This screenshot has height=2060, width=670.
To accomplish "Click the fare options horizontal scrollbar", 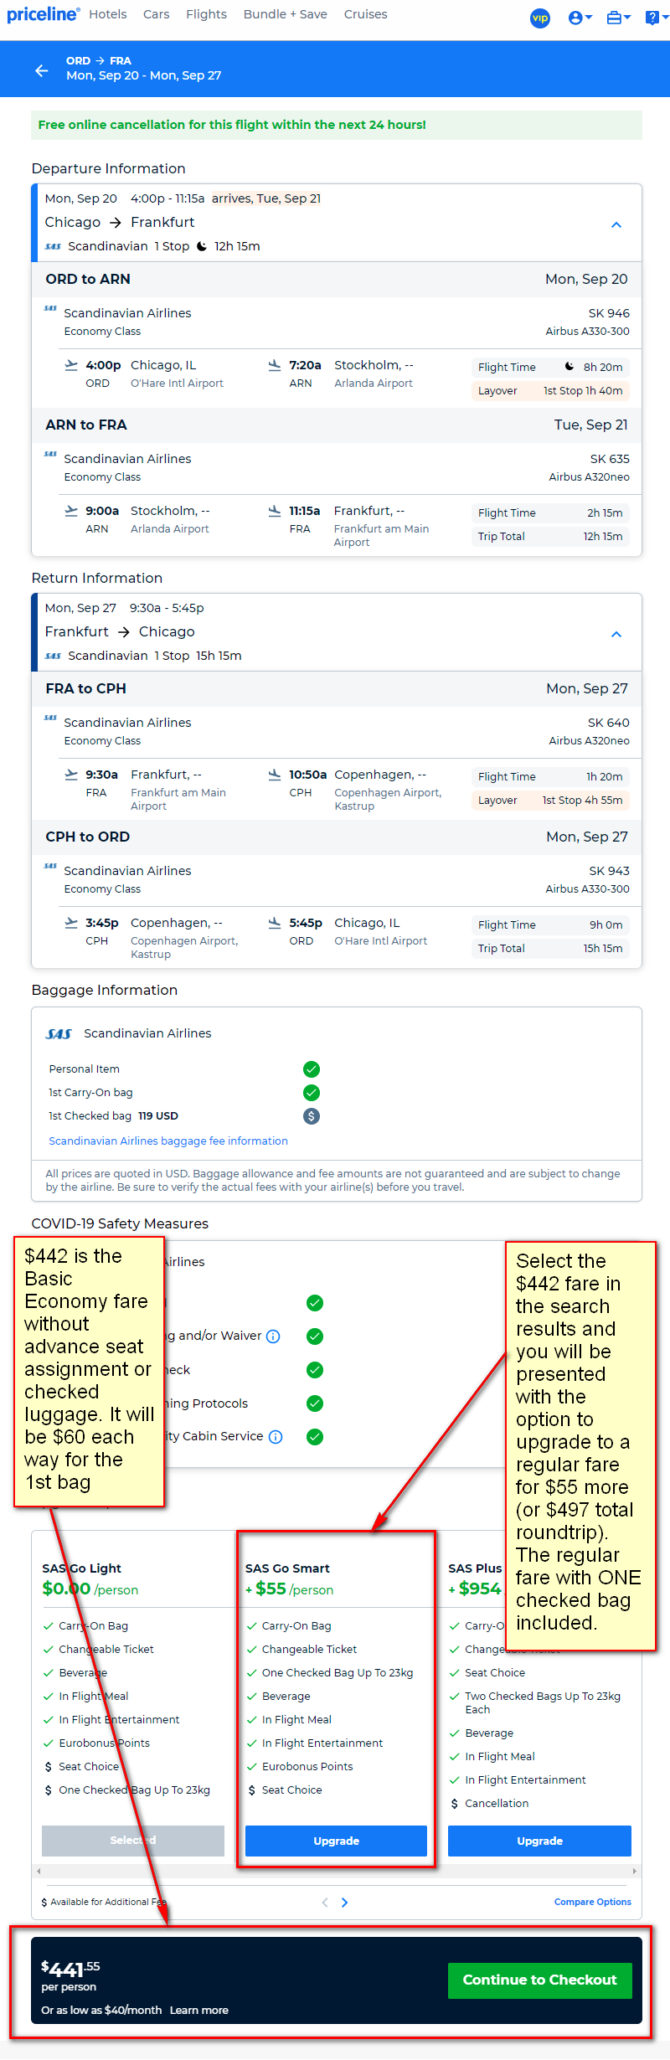I will (336, 1870).
